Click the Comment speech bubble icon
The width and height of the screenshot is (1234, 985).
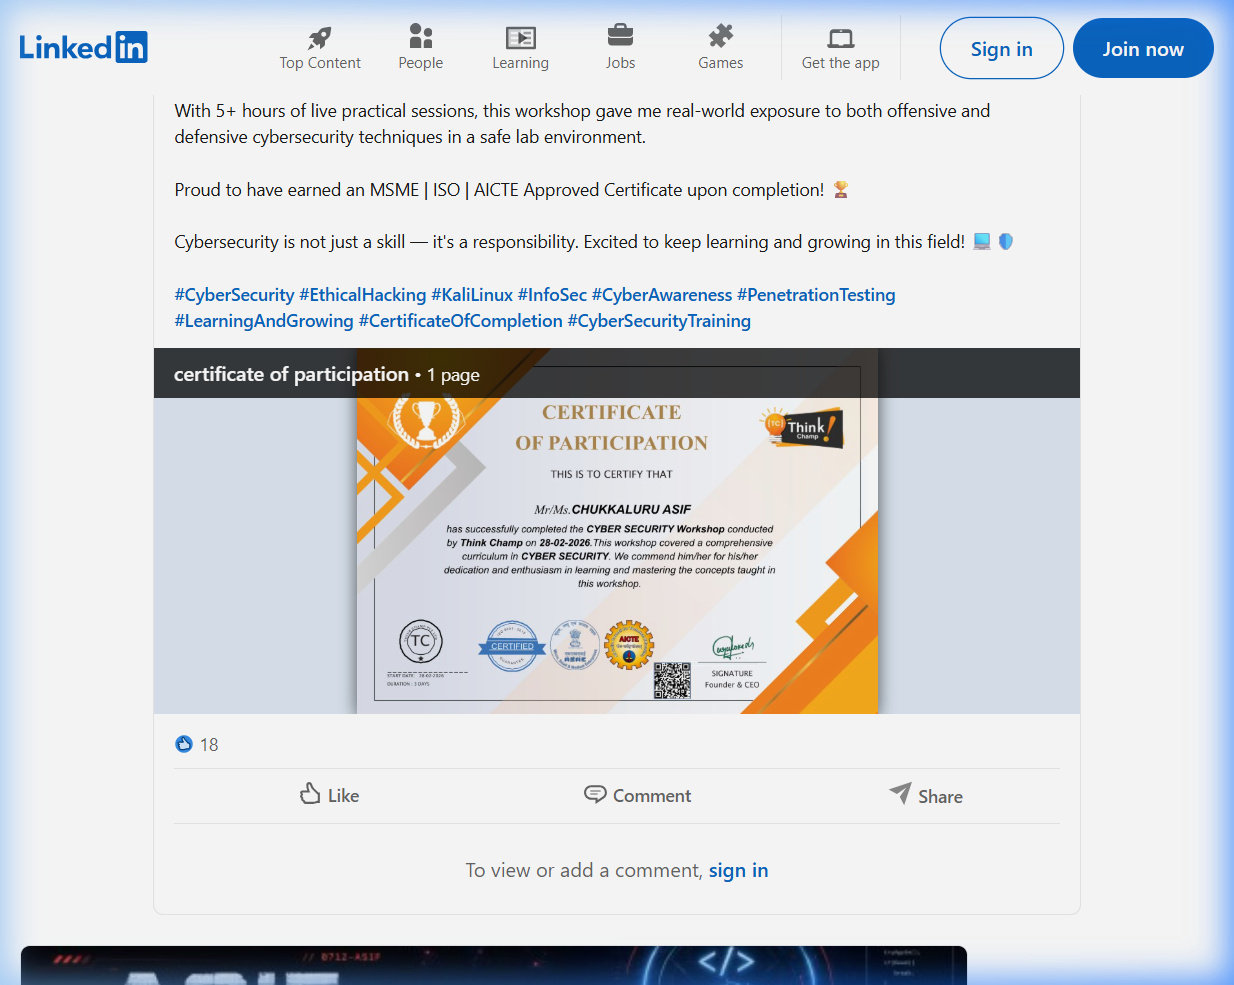coord(595,794)
